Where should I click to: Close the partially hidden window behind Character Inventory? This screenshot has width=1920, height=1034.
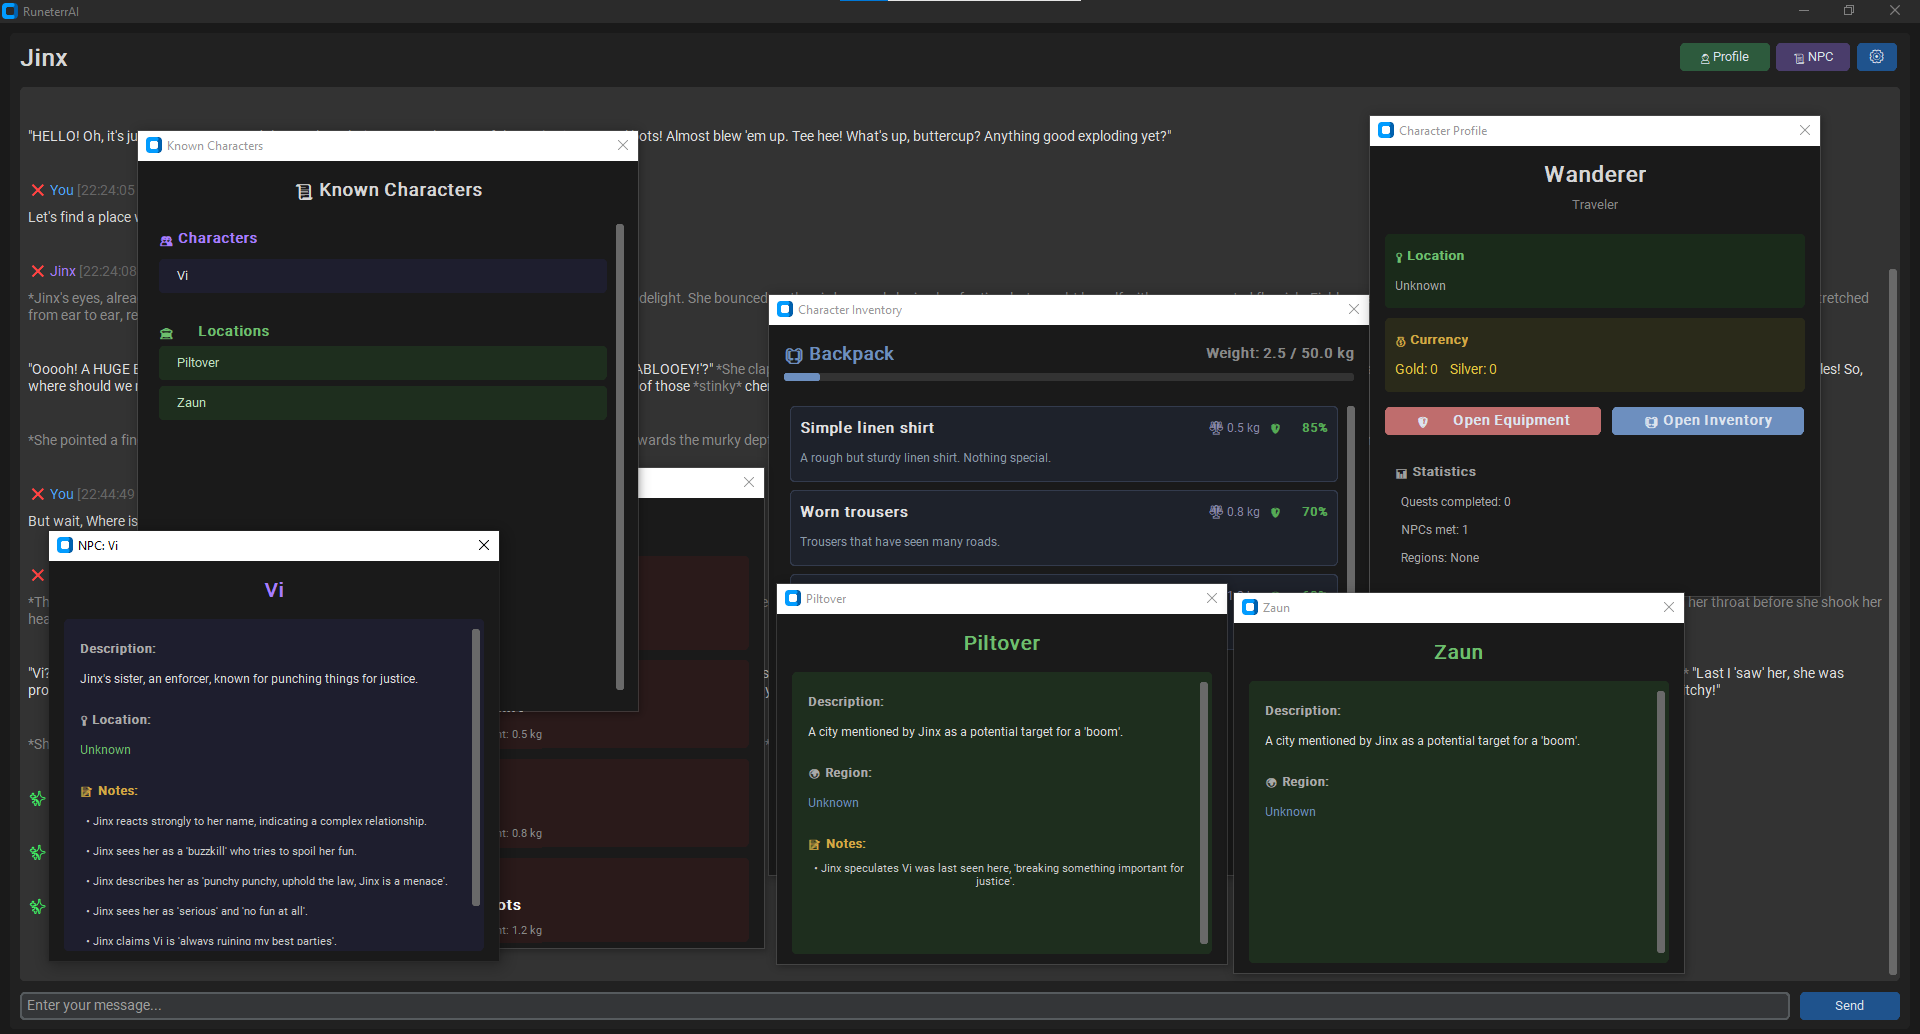(749, 482)
